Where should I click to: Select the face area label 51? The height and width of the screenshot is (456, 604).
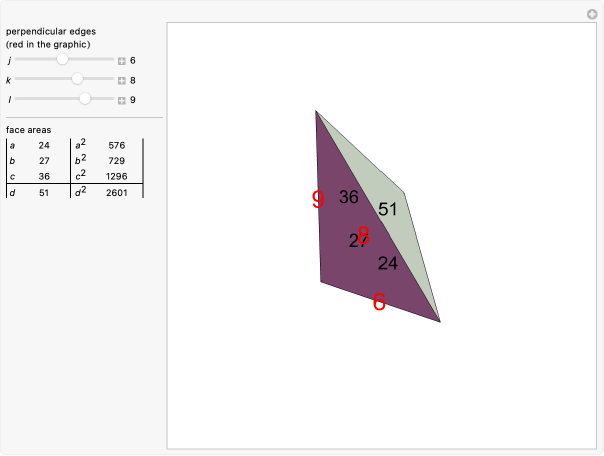coord(388,210)
